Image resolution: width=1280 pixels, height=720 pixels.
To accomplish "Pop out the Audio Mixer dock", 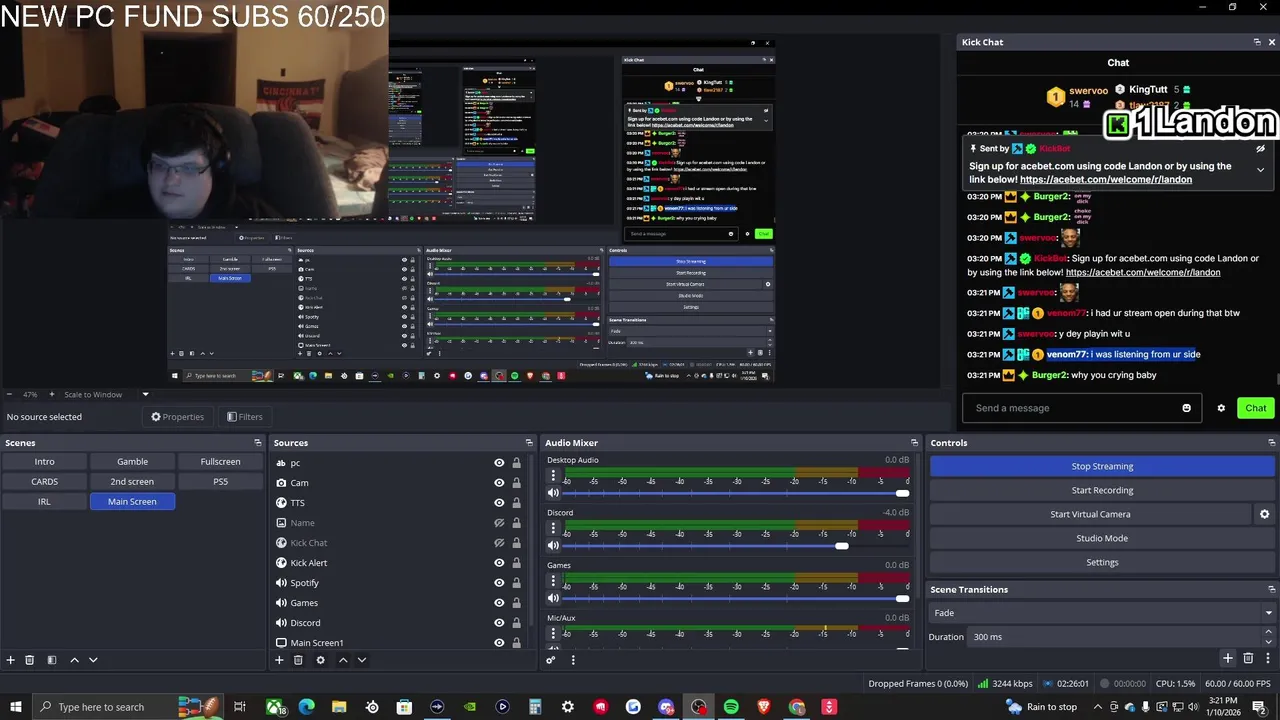I will pyautogui.click(x=914, y=443).
